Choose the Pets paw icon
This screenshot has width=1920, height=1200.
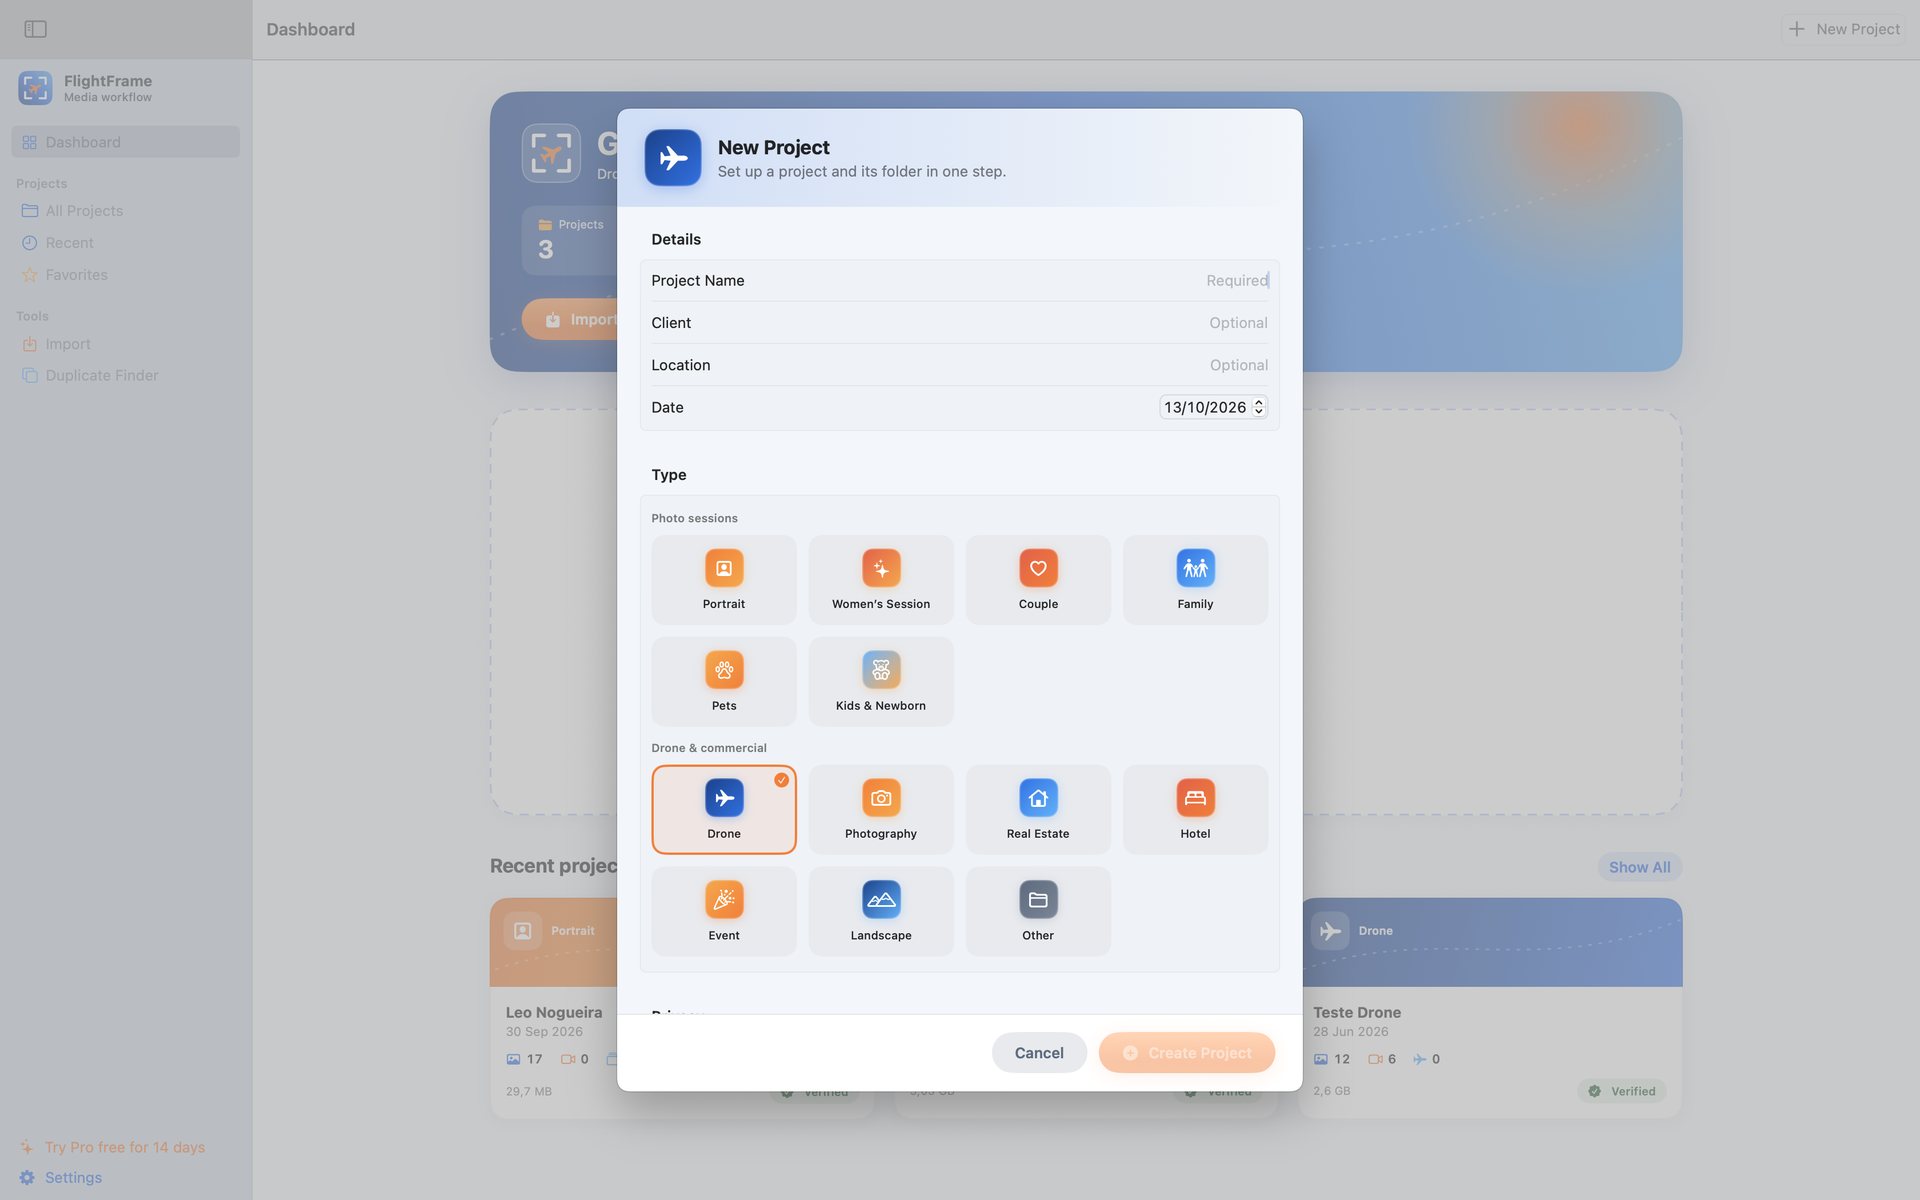coord(724,670)
